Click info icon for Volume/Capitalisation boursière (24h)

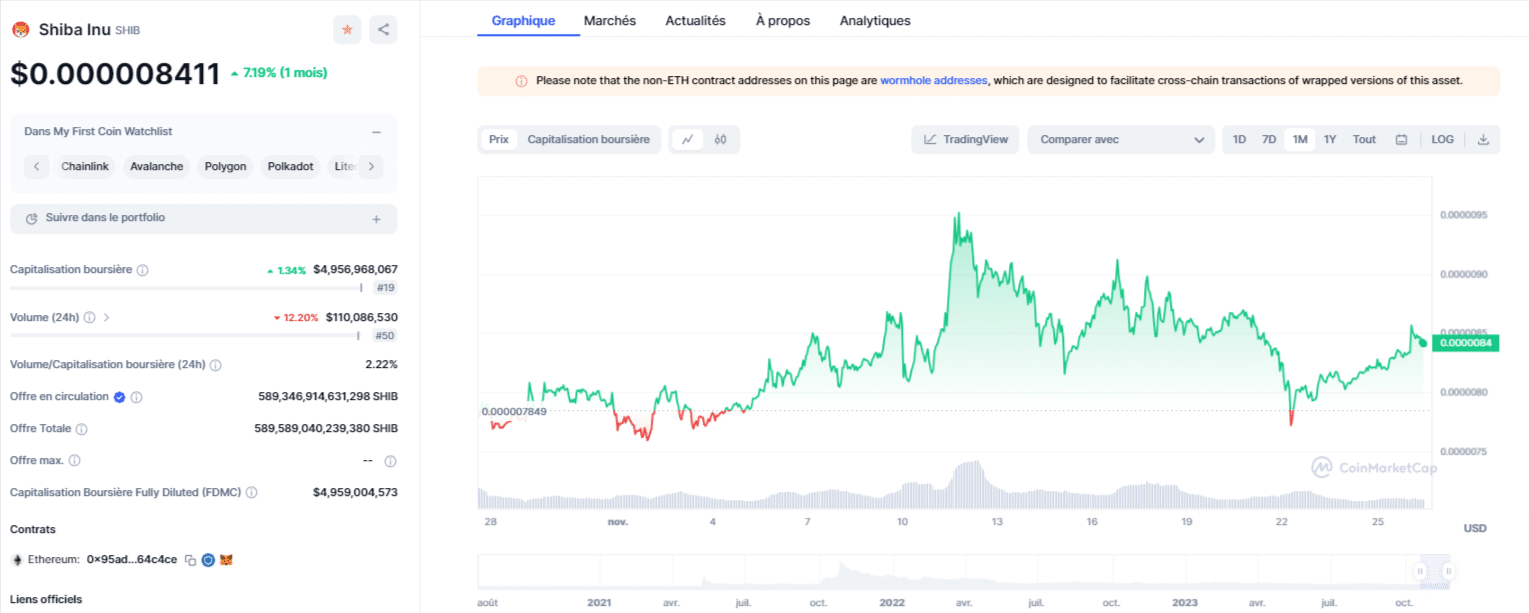pos(215,365)
